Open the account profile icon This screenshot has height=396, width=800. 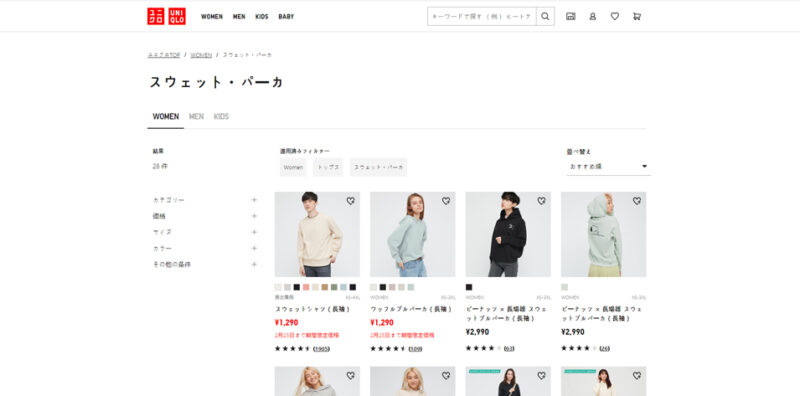[x=592, y=16]
